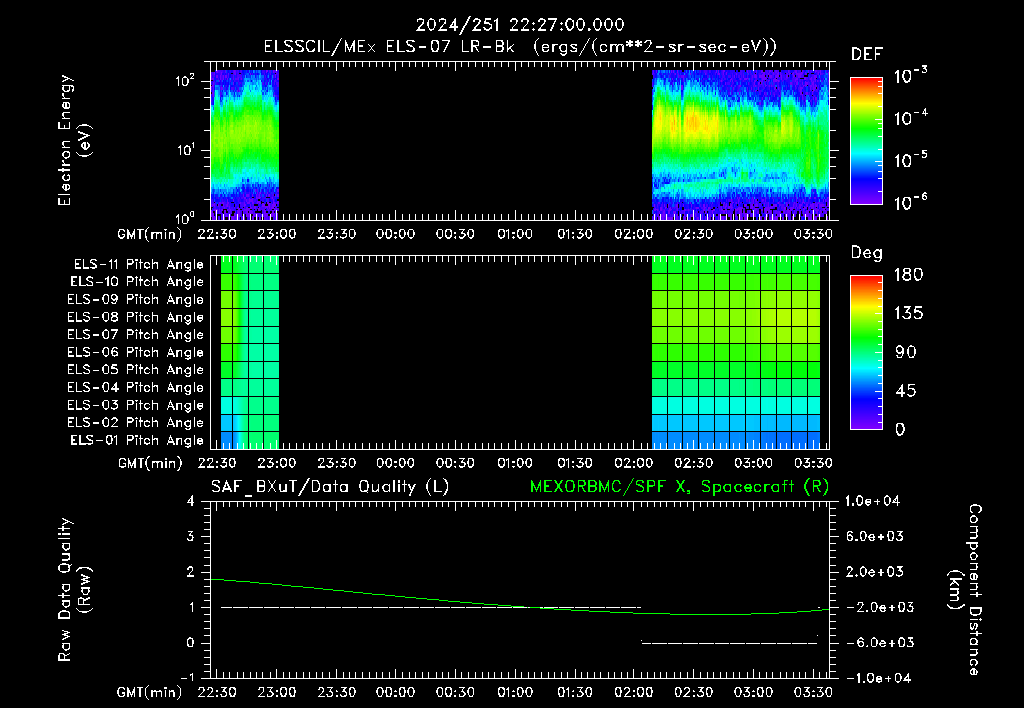
Task: Click the 02:30 time label under spectrogram
Action: [694, 234]
